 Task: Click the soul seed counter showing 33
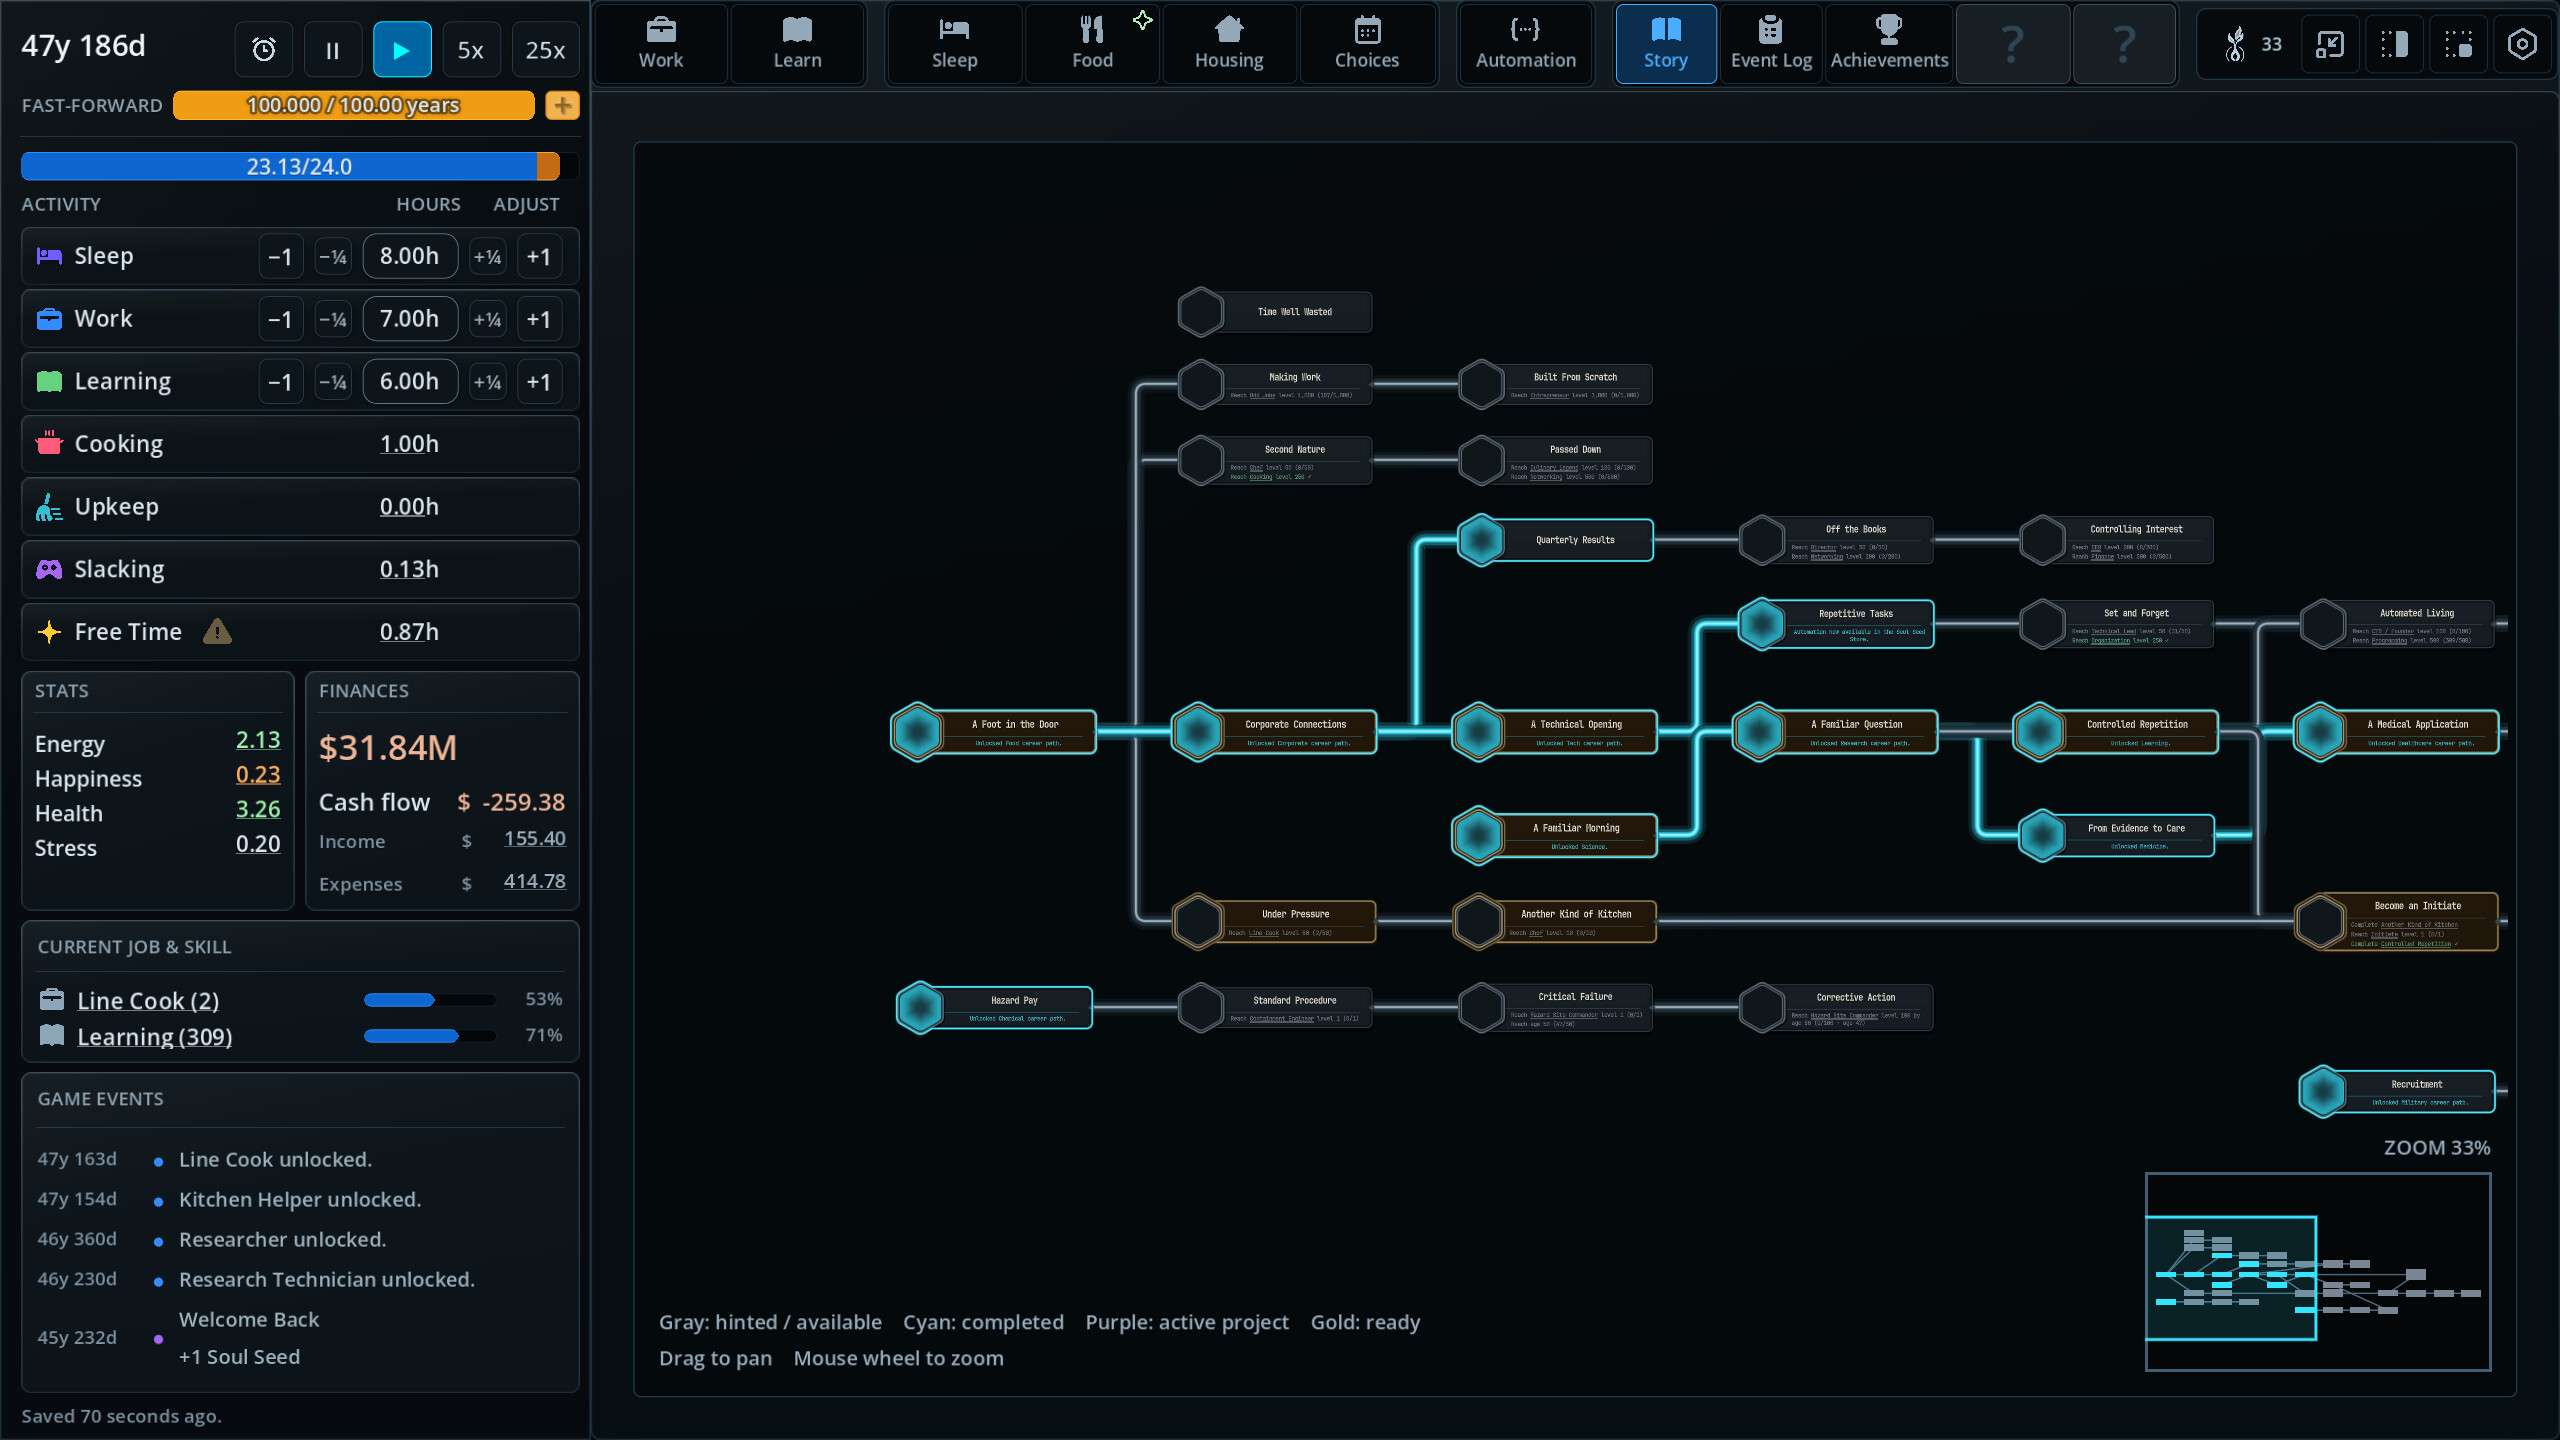click(2252, 44)
